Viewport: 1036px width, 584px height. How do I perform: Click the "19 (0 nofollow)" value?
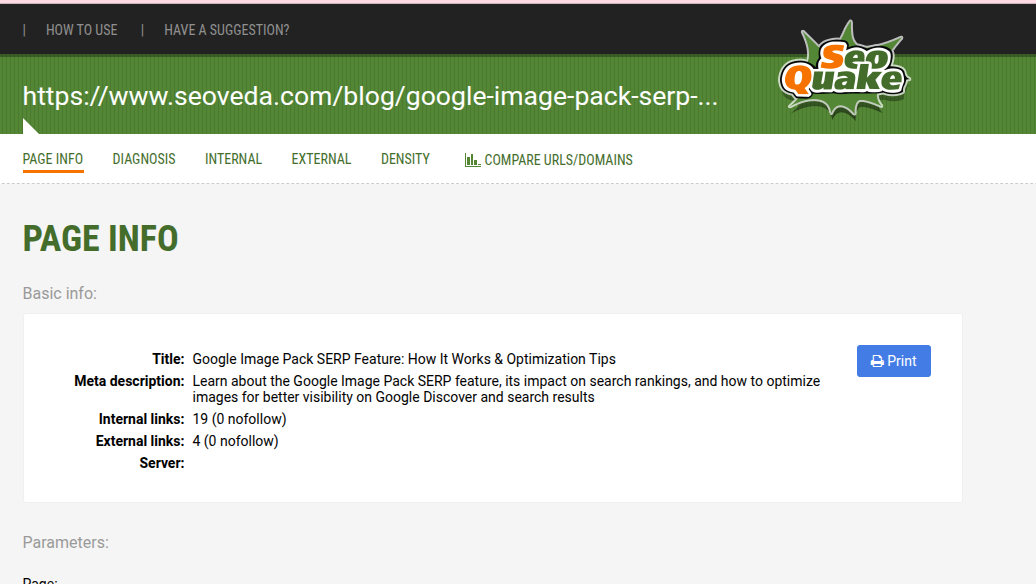[x=239, y=419]
